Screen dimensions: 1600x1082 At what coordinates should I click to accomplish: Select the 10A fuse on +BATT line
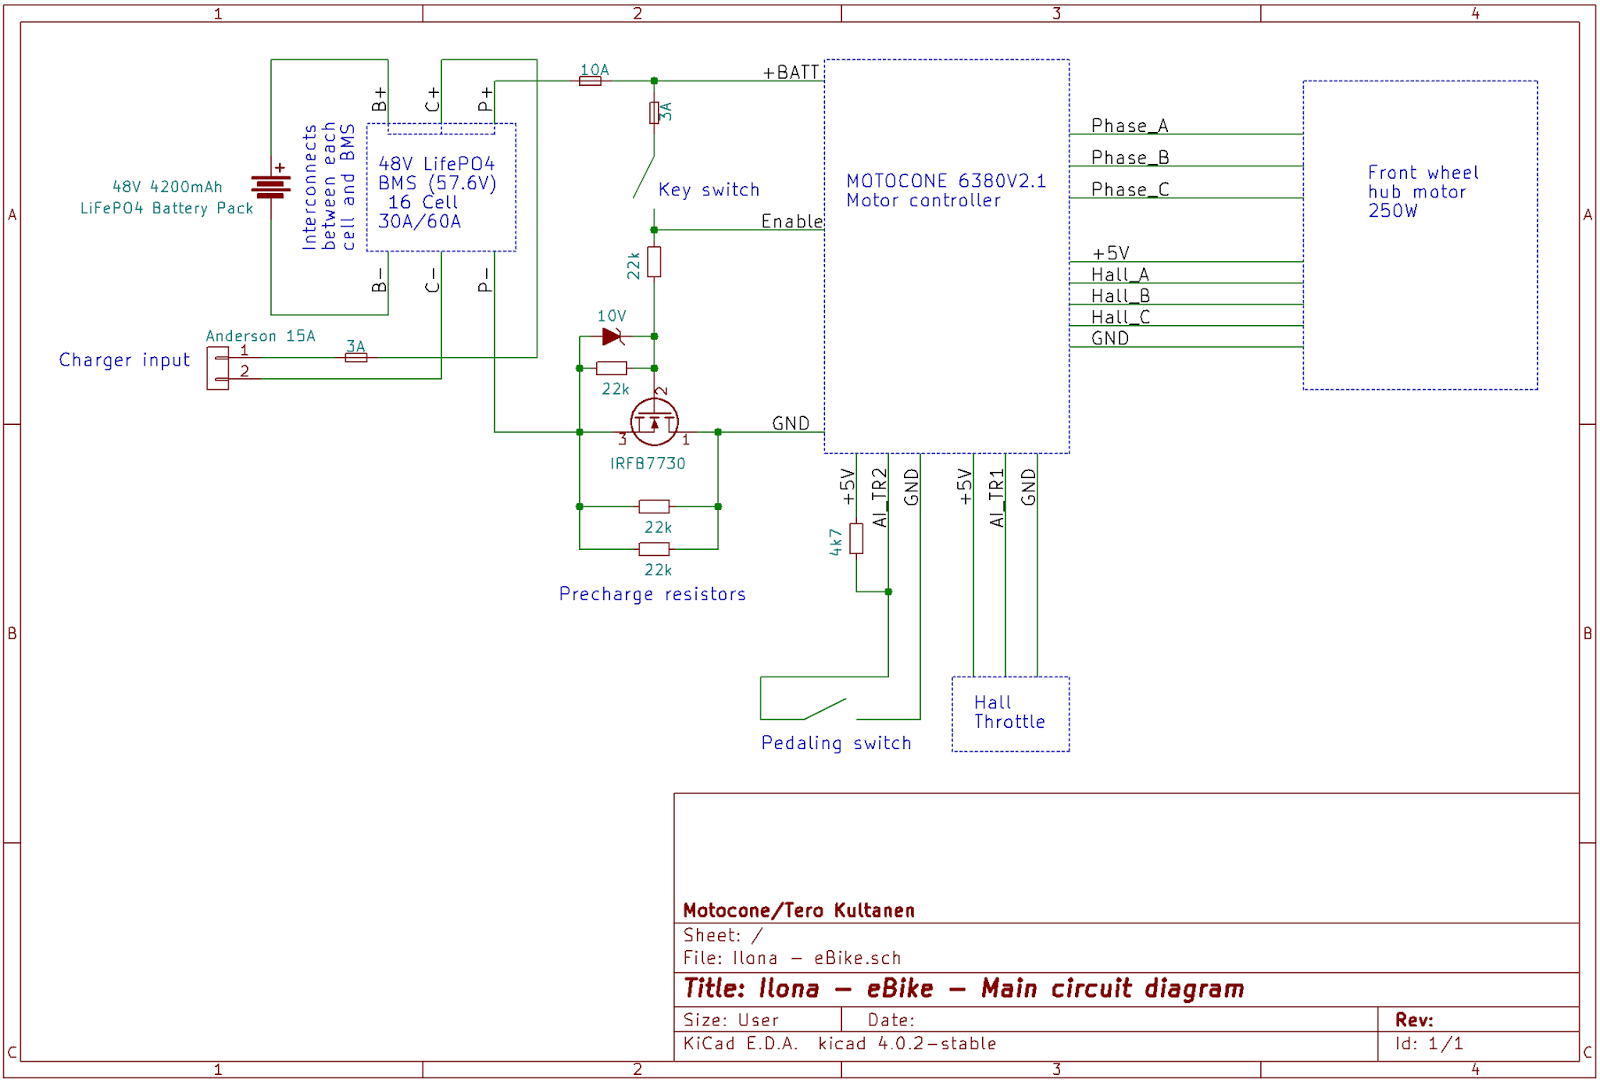tap(590, 81)
